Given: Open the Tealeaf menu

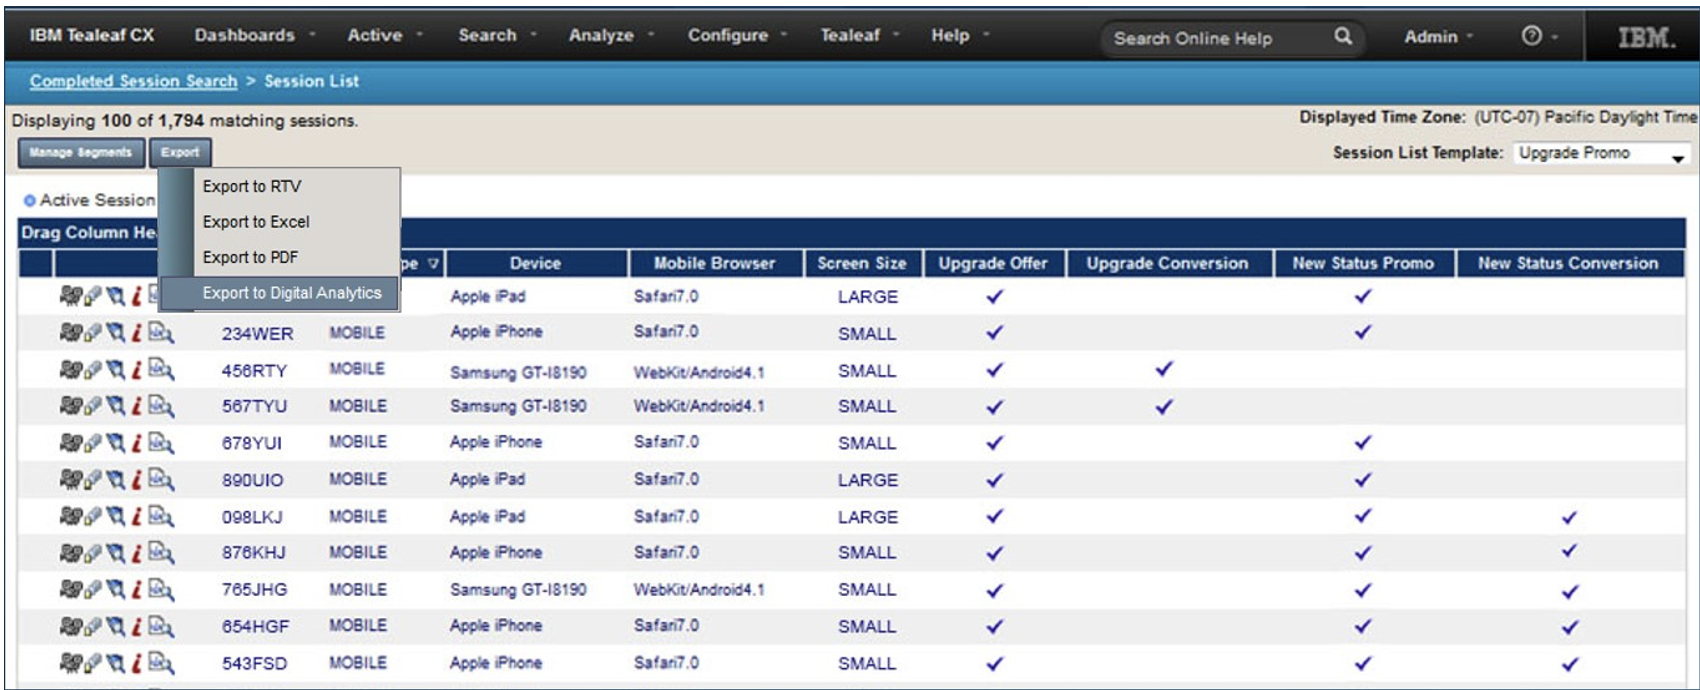Looking at the screenshot, I should click(x=860, y=35).
